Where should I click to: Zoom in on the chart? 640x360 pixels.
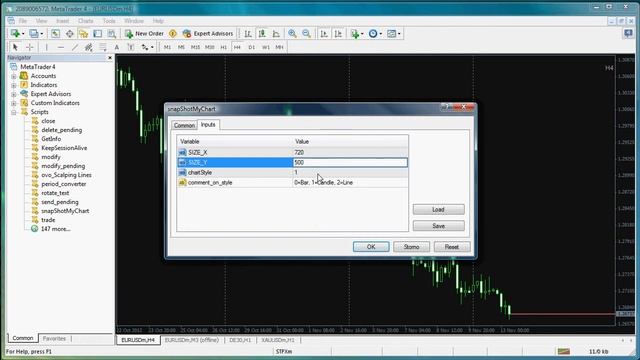coord(292,33)
